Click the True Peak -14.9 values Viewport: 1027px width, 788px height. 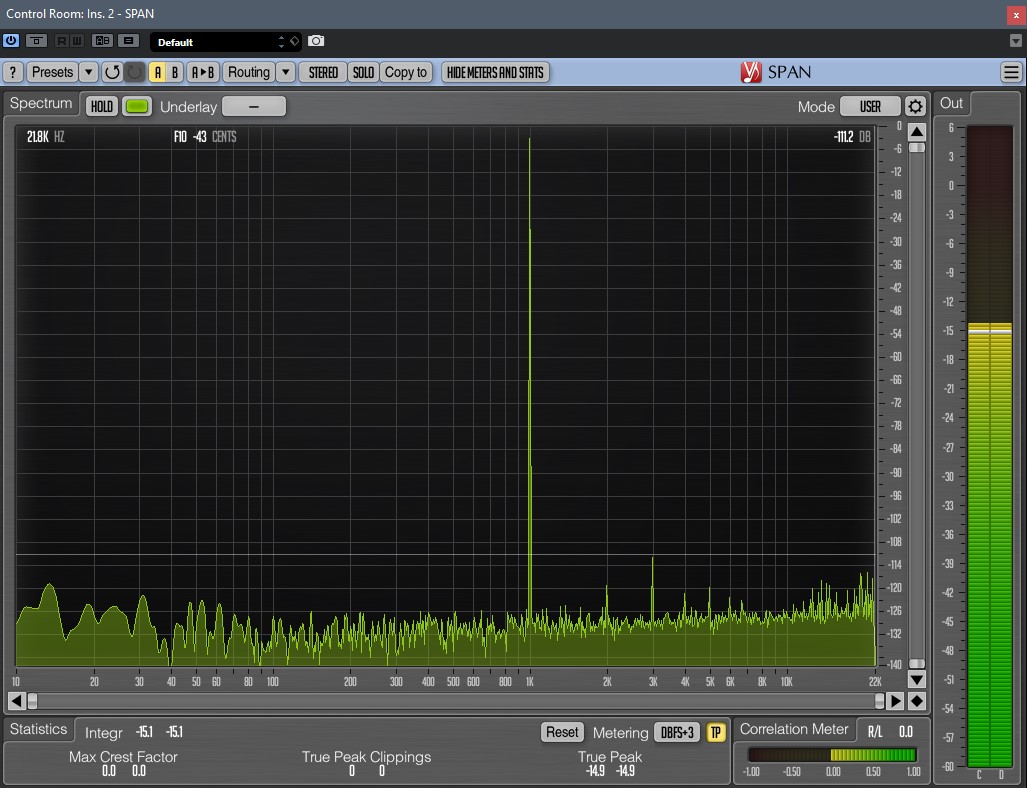click(x=610, y=770)
